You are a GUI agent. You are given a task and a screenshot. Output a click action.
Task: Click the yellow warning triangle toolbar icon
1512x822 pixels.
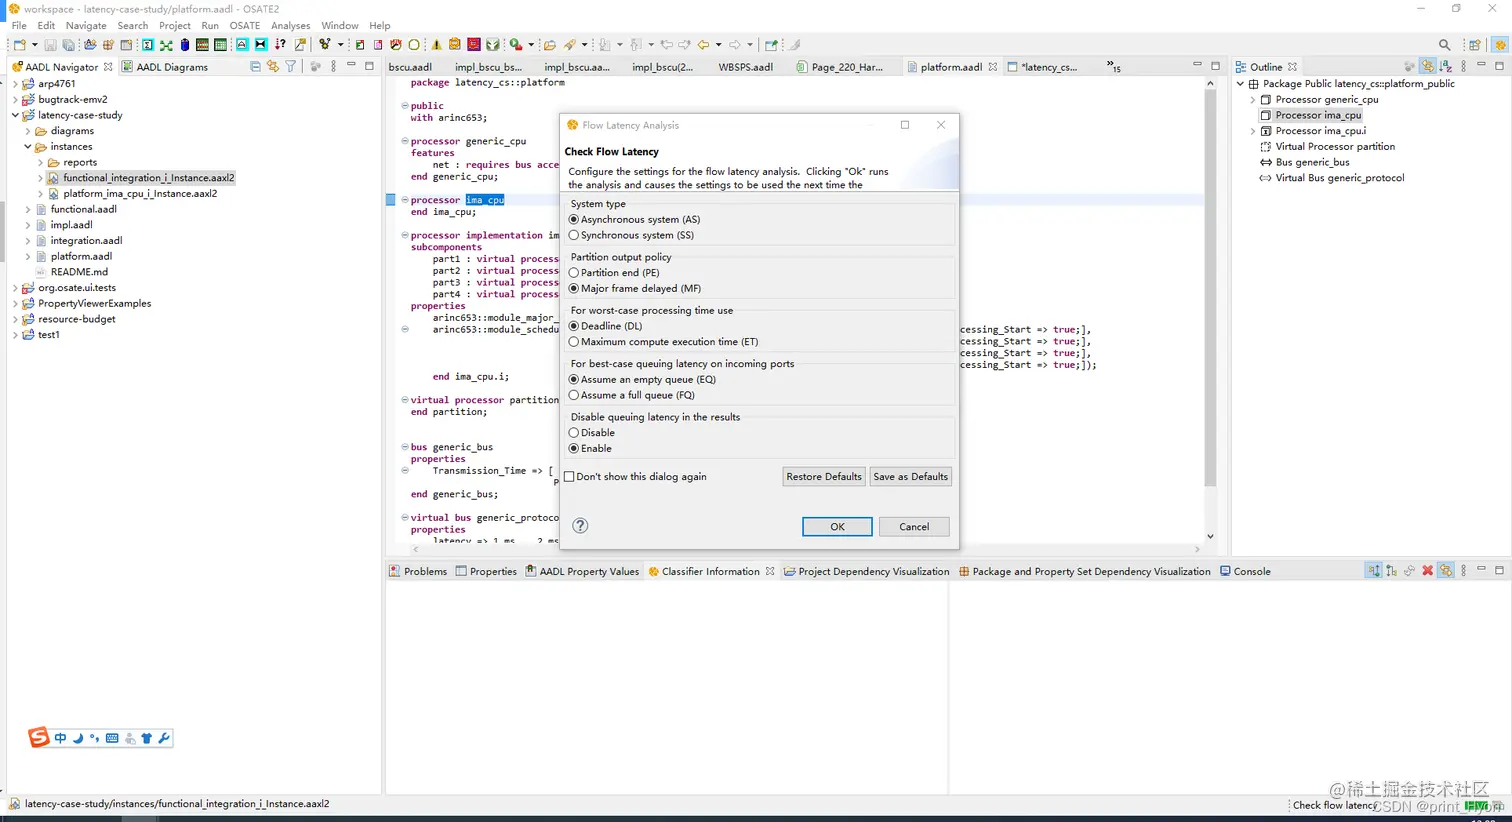[x=436, y=45]
